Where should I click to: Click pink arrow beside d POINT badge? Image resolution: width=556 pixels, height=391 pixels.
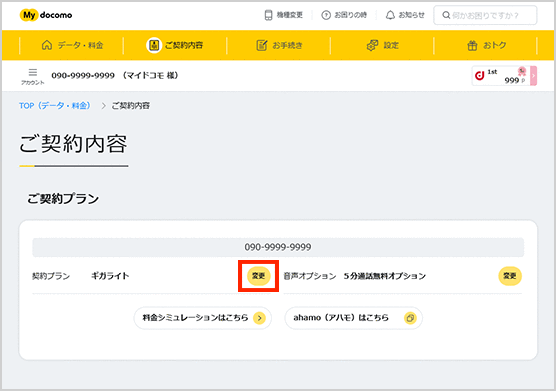pos(533,76)
